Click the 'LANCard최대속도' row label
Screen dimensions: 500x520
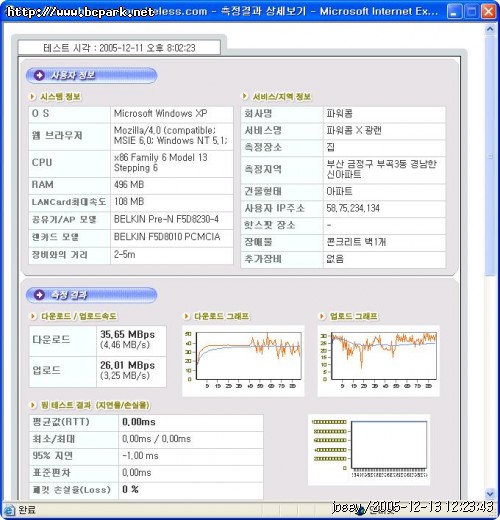pyautogui.click(x=69, y=202)
